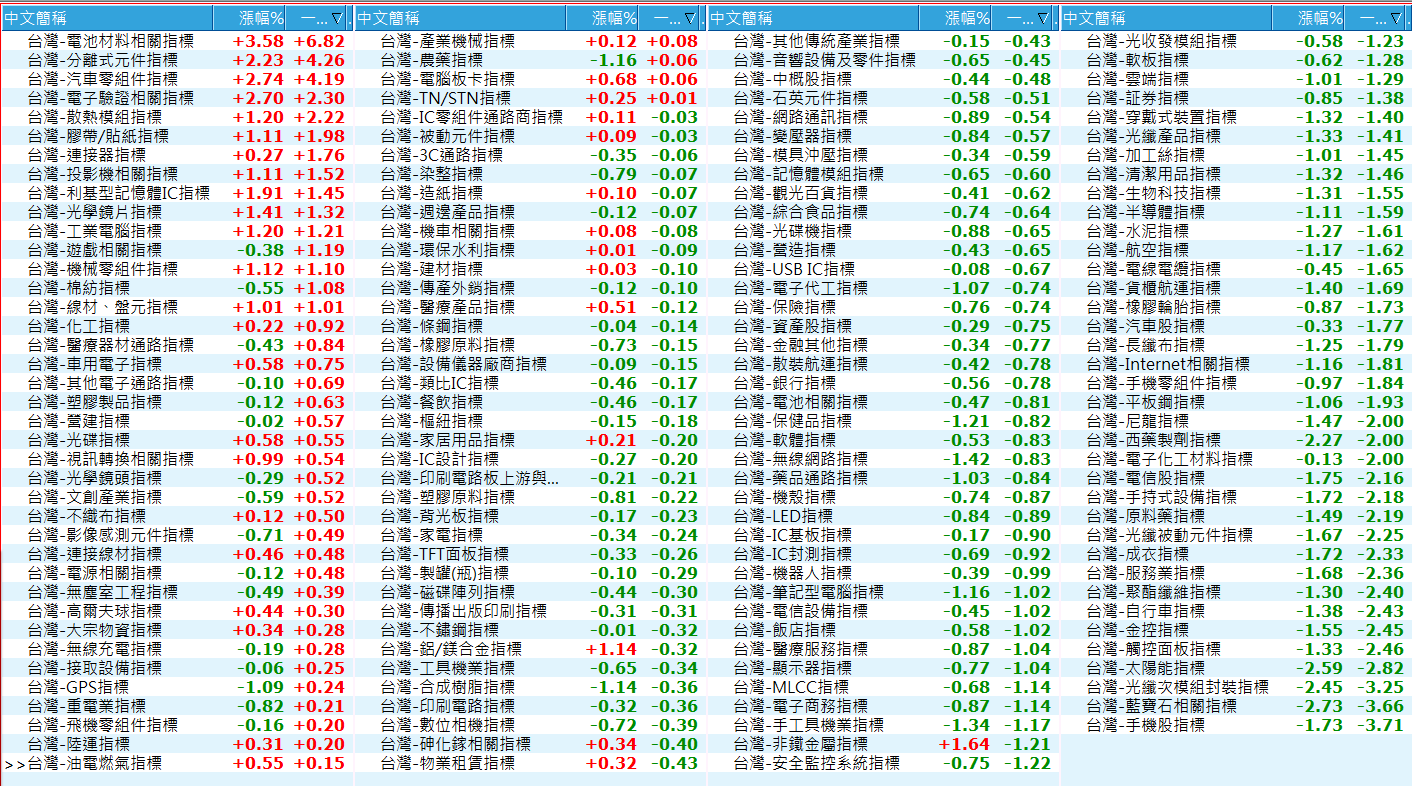Click 中文簡稱 header above 台灣-電池材料相關指標
1412x786 pixels.
[x=30, y=18]
